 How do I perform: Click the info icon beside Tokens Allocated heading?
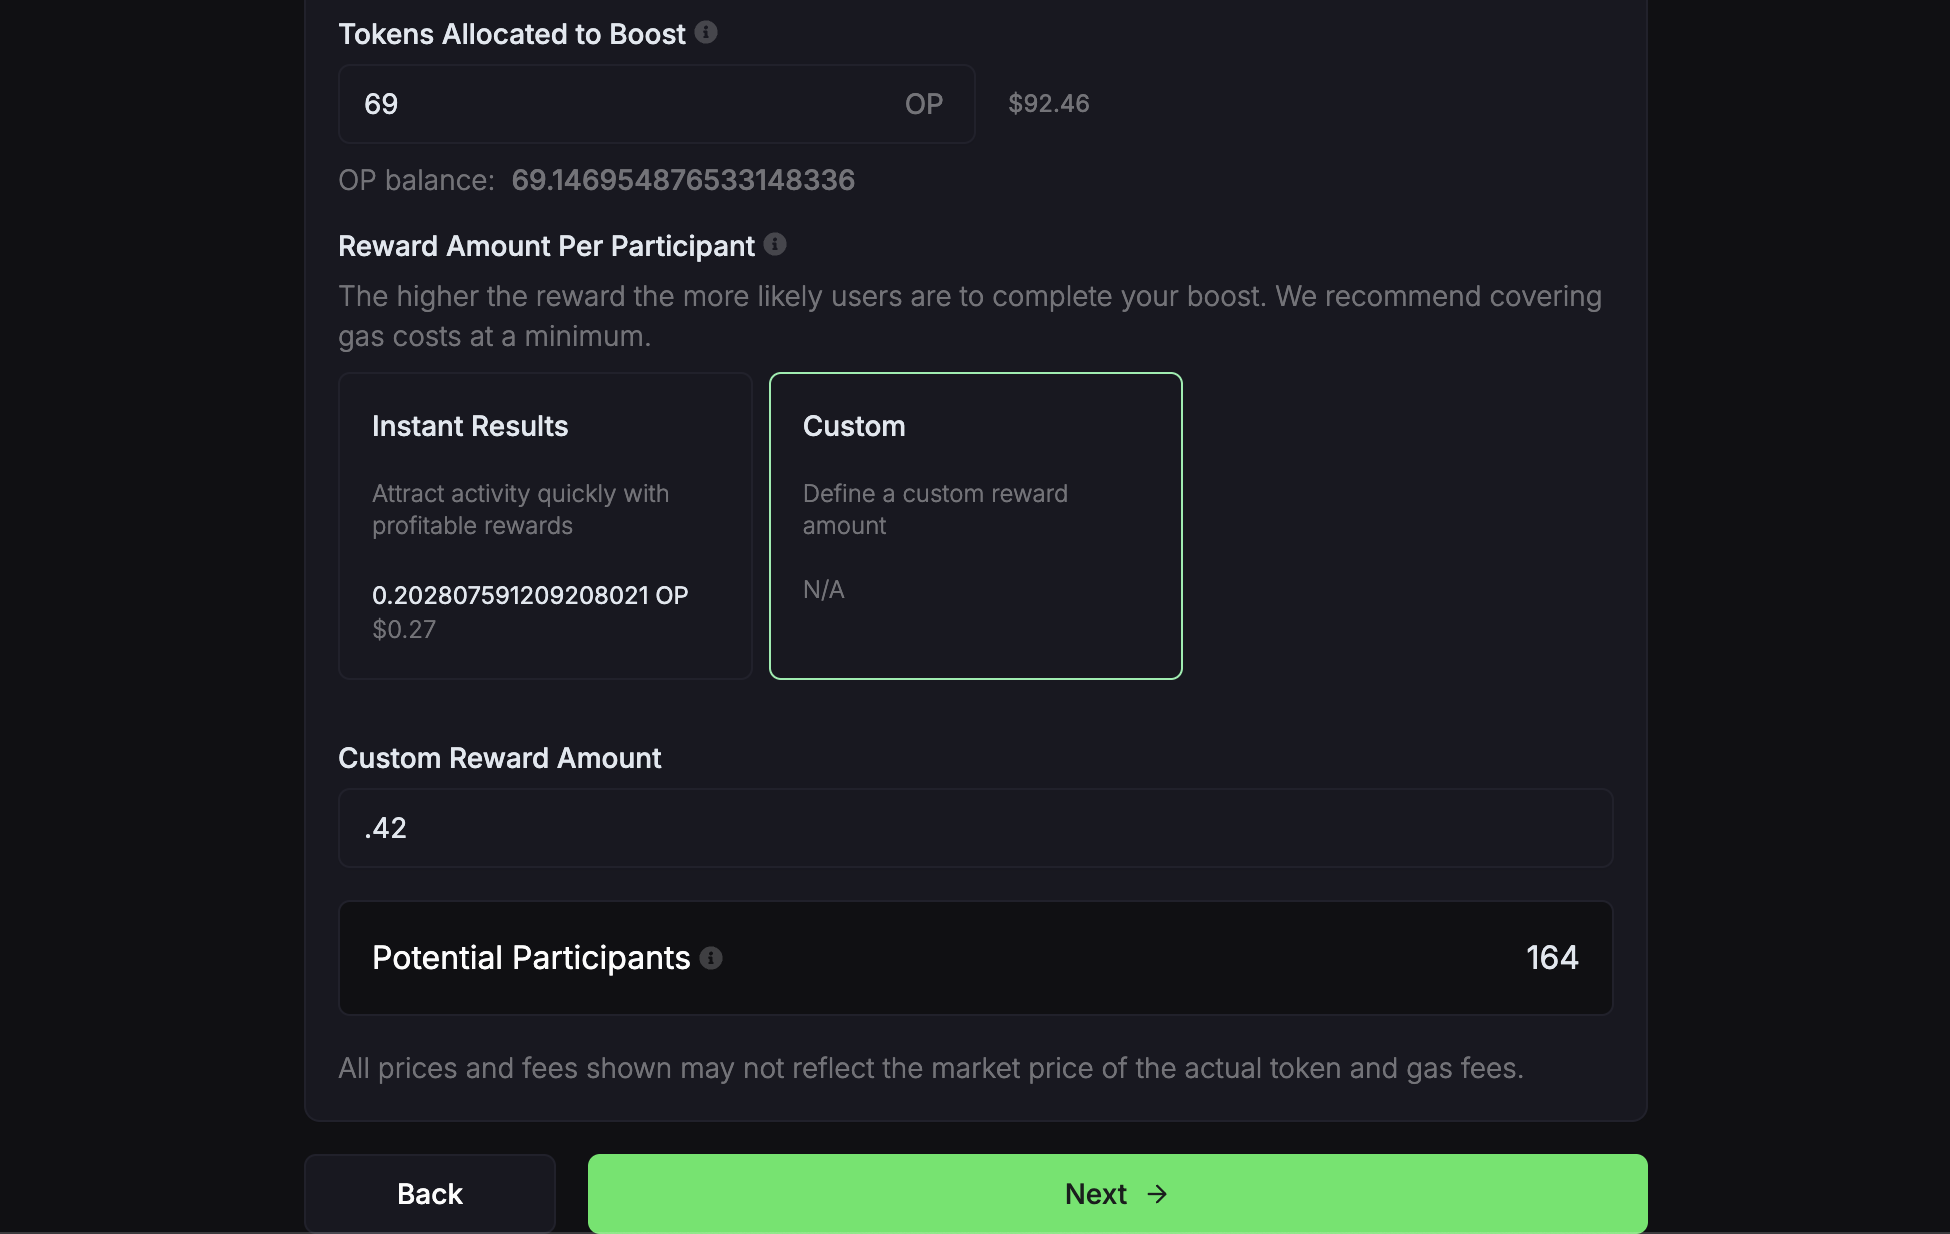pos(707,32)
